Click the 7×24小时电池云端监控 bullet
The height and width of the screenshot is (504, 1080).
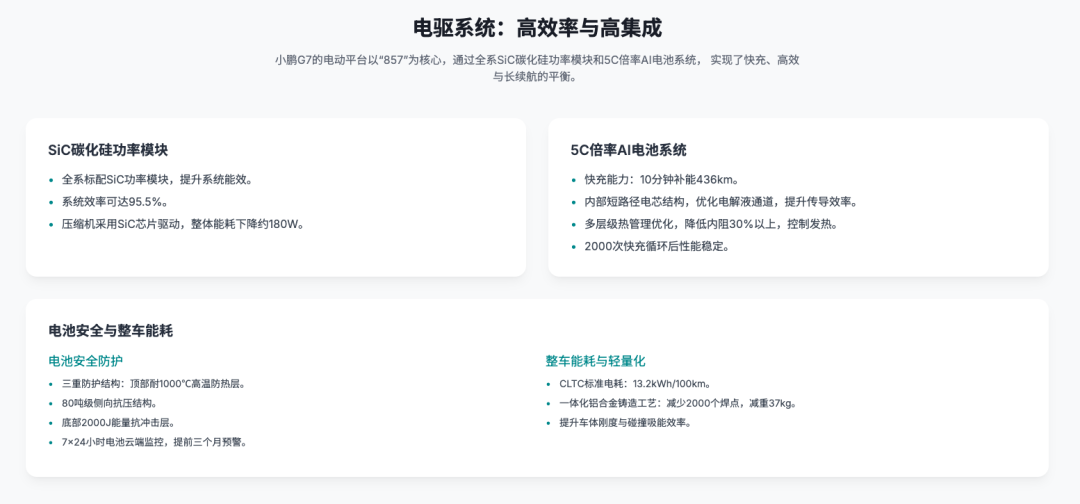click(x=154, y=442)
